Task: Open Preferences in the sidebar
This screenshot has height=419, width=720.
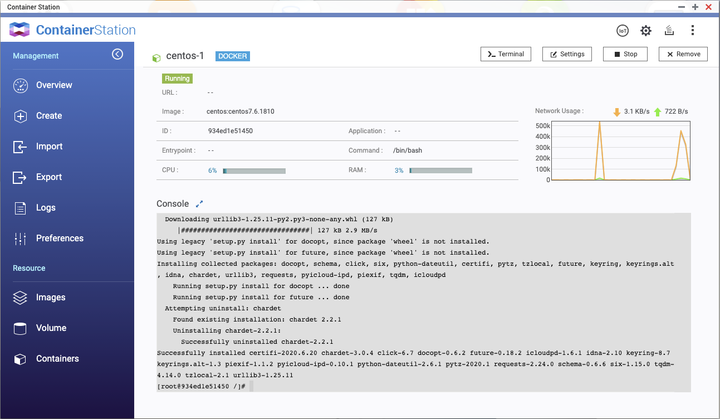Action: point(60,238)
